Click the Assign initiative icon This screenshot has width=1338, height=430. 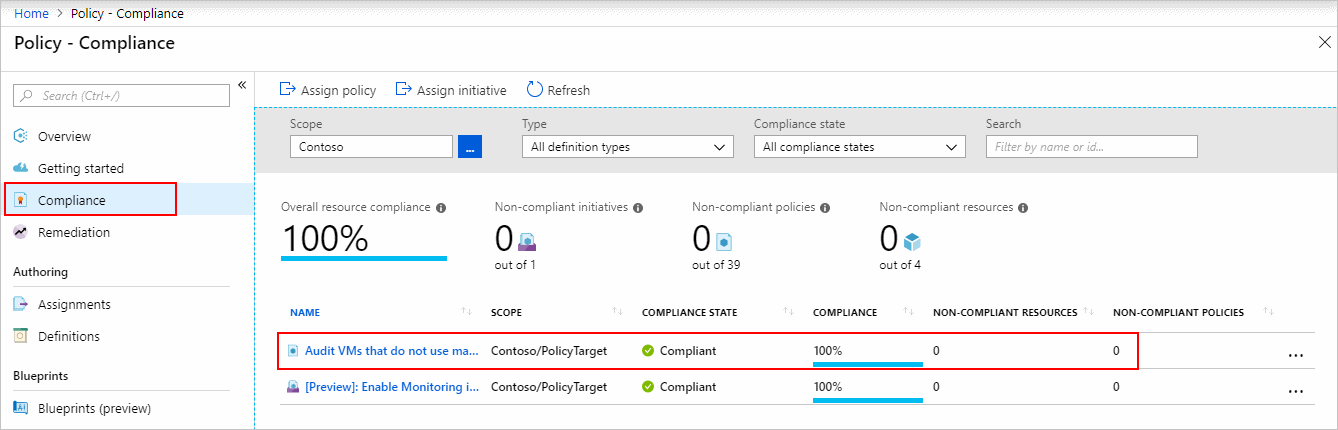pyautogui.click(x=404, y=89)
